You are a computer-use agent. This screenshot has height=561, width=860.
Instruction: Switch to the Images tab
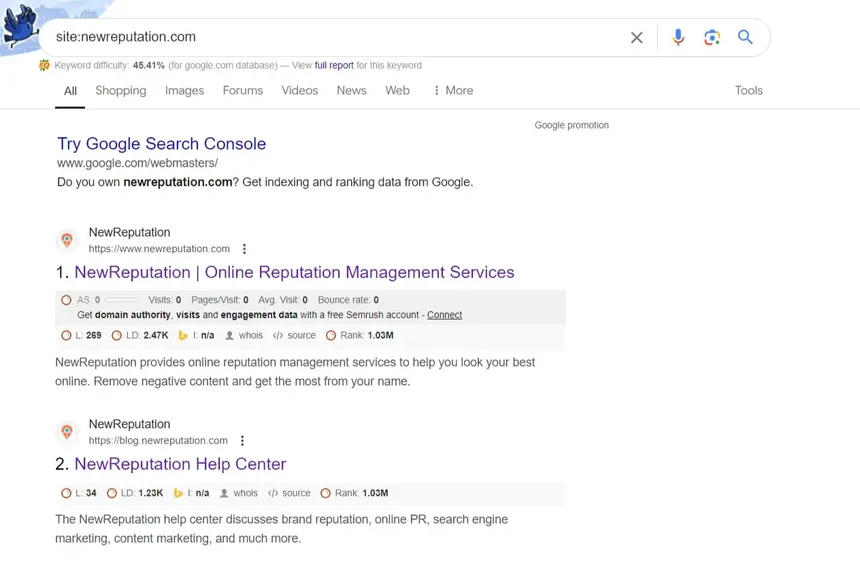tap(184, 90)
